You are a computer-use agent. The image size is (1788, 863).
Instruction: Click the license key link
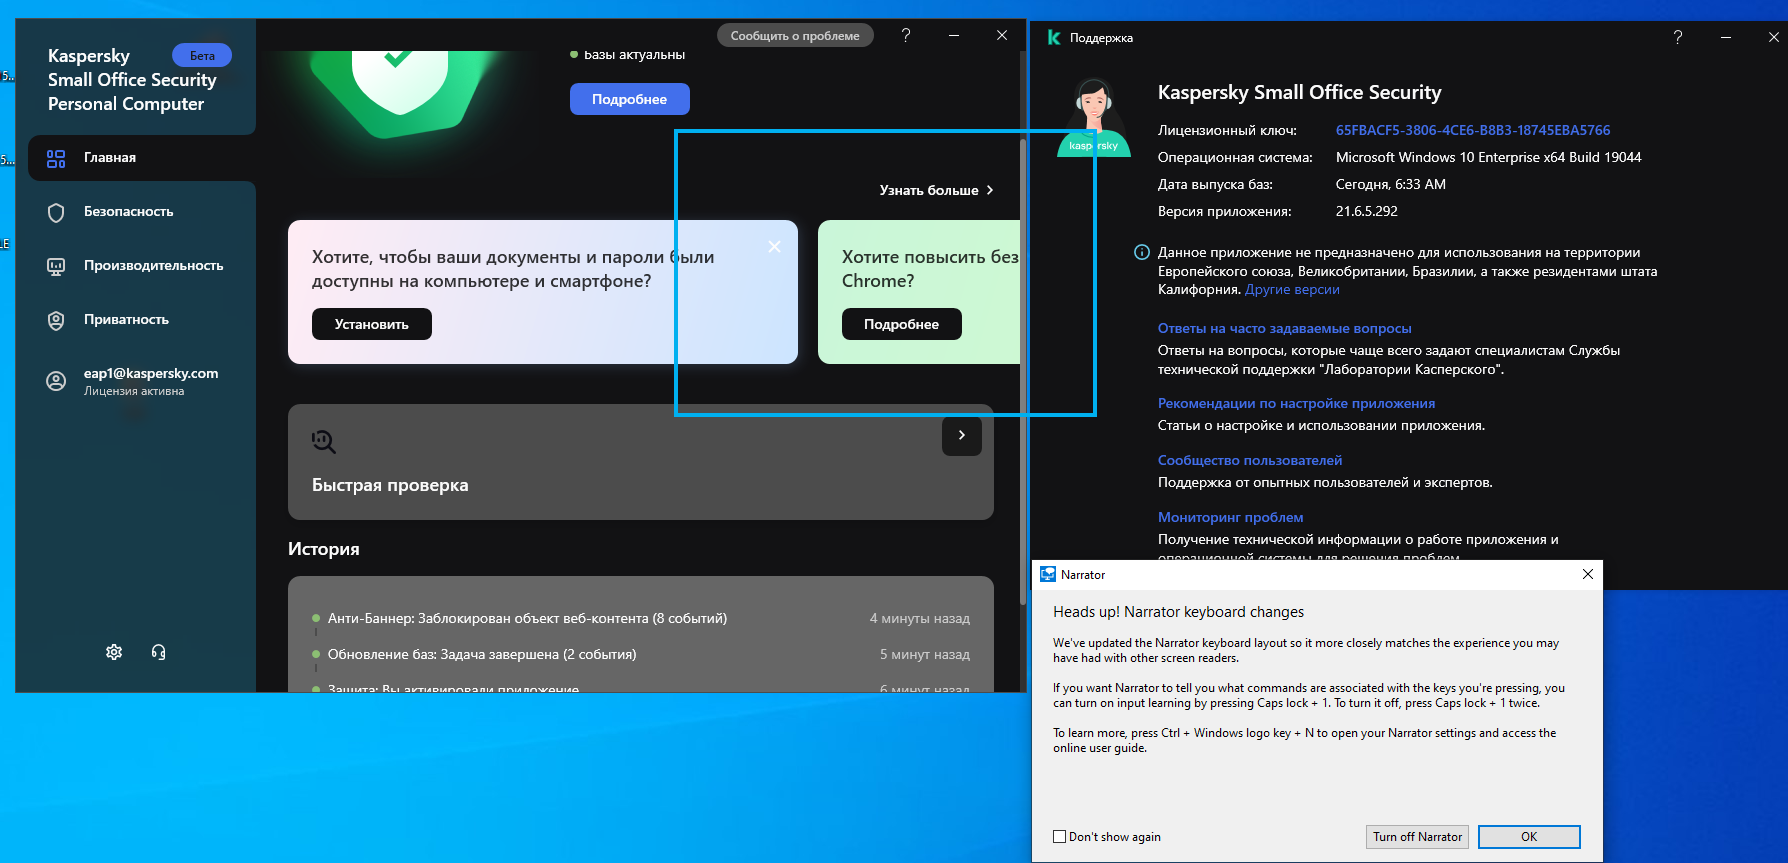(x=1473, y=130)
